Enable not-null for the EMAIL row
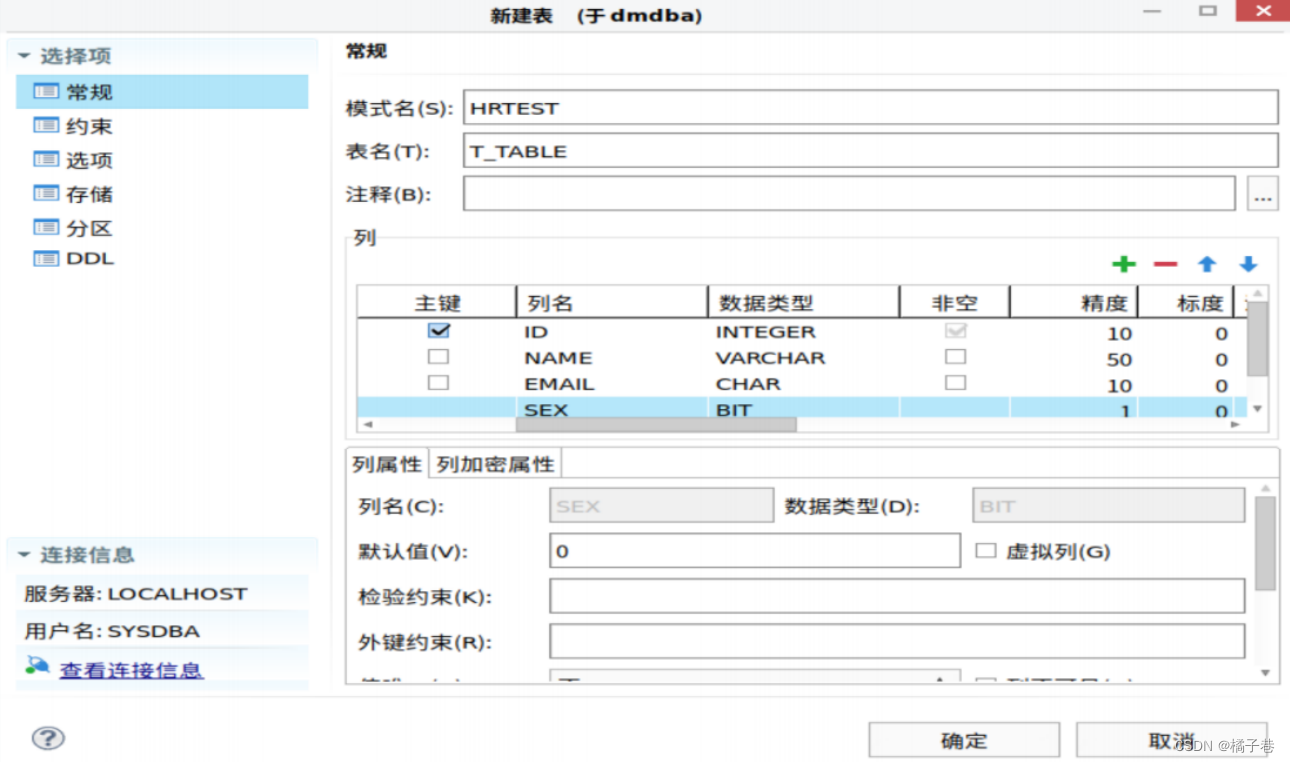Image resolution: width=1290 pixels, height=762 pixels. click(956, 383)
